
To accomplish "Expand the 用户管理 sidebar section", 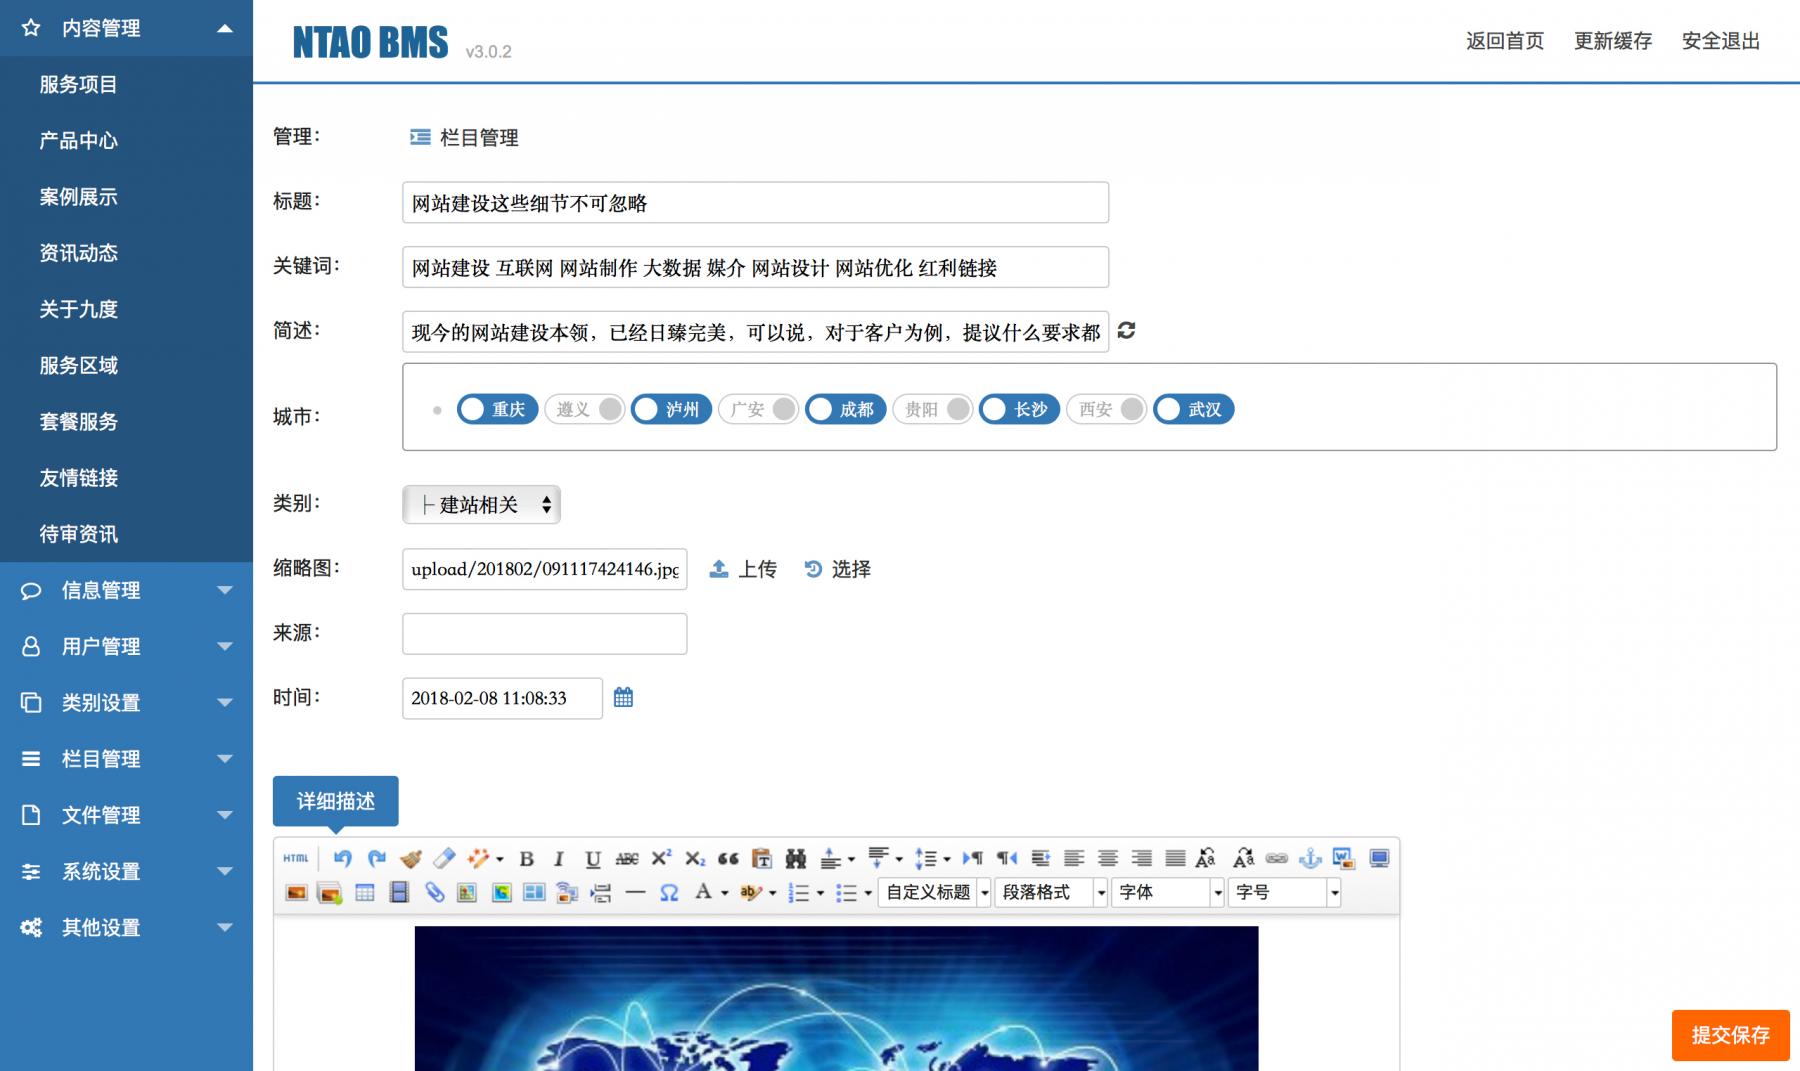I will (x=126, y=646).
